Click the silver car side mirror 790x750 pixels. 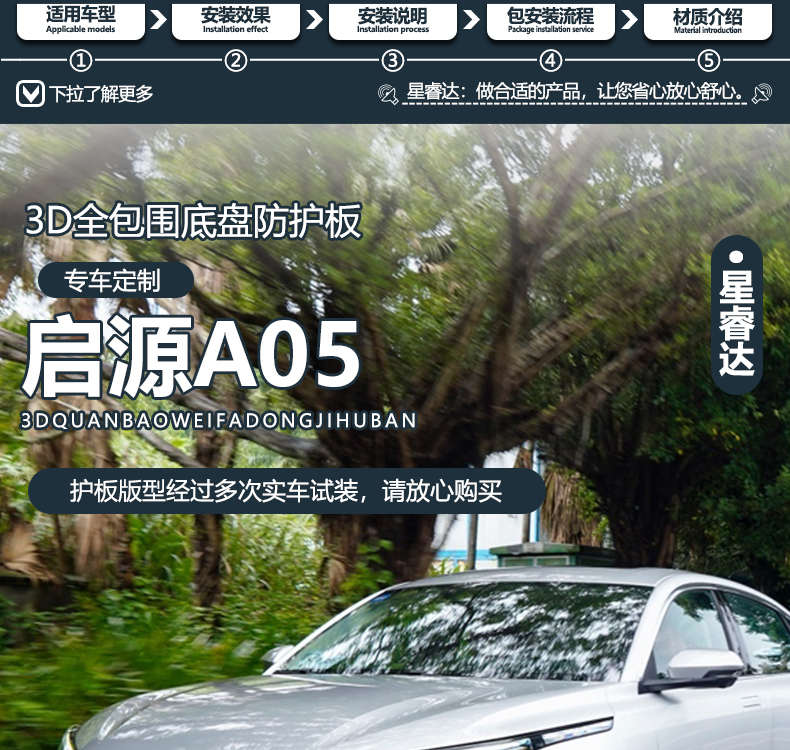pyautogui.click(x=691, y=672)
